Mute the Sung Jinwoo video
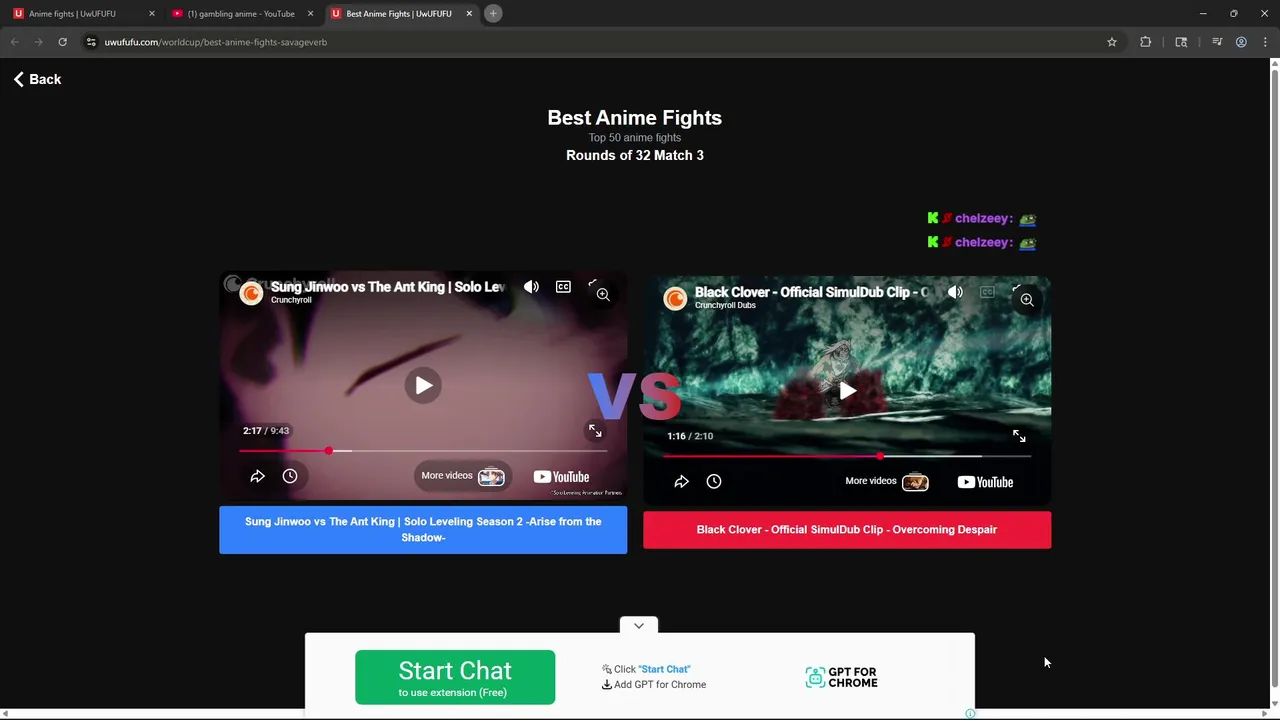The height and width of the screenshot is (720, 1280). click(x=531, y=287)
